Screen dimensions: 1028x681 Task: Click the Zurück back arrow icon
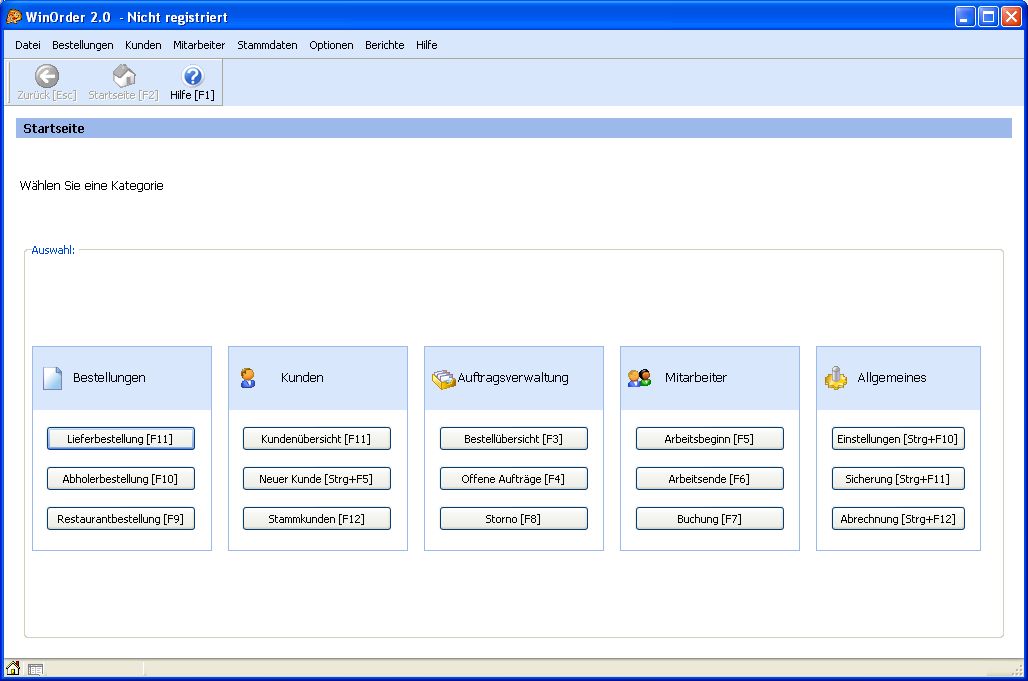pos(47,76)
